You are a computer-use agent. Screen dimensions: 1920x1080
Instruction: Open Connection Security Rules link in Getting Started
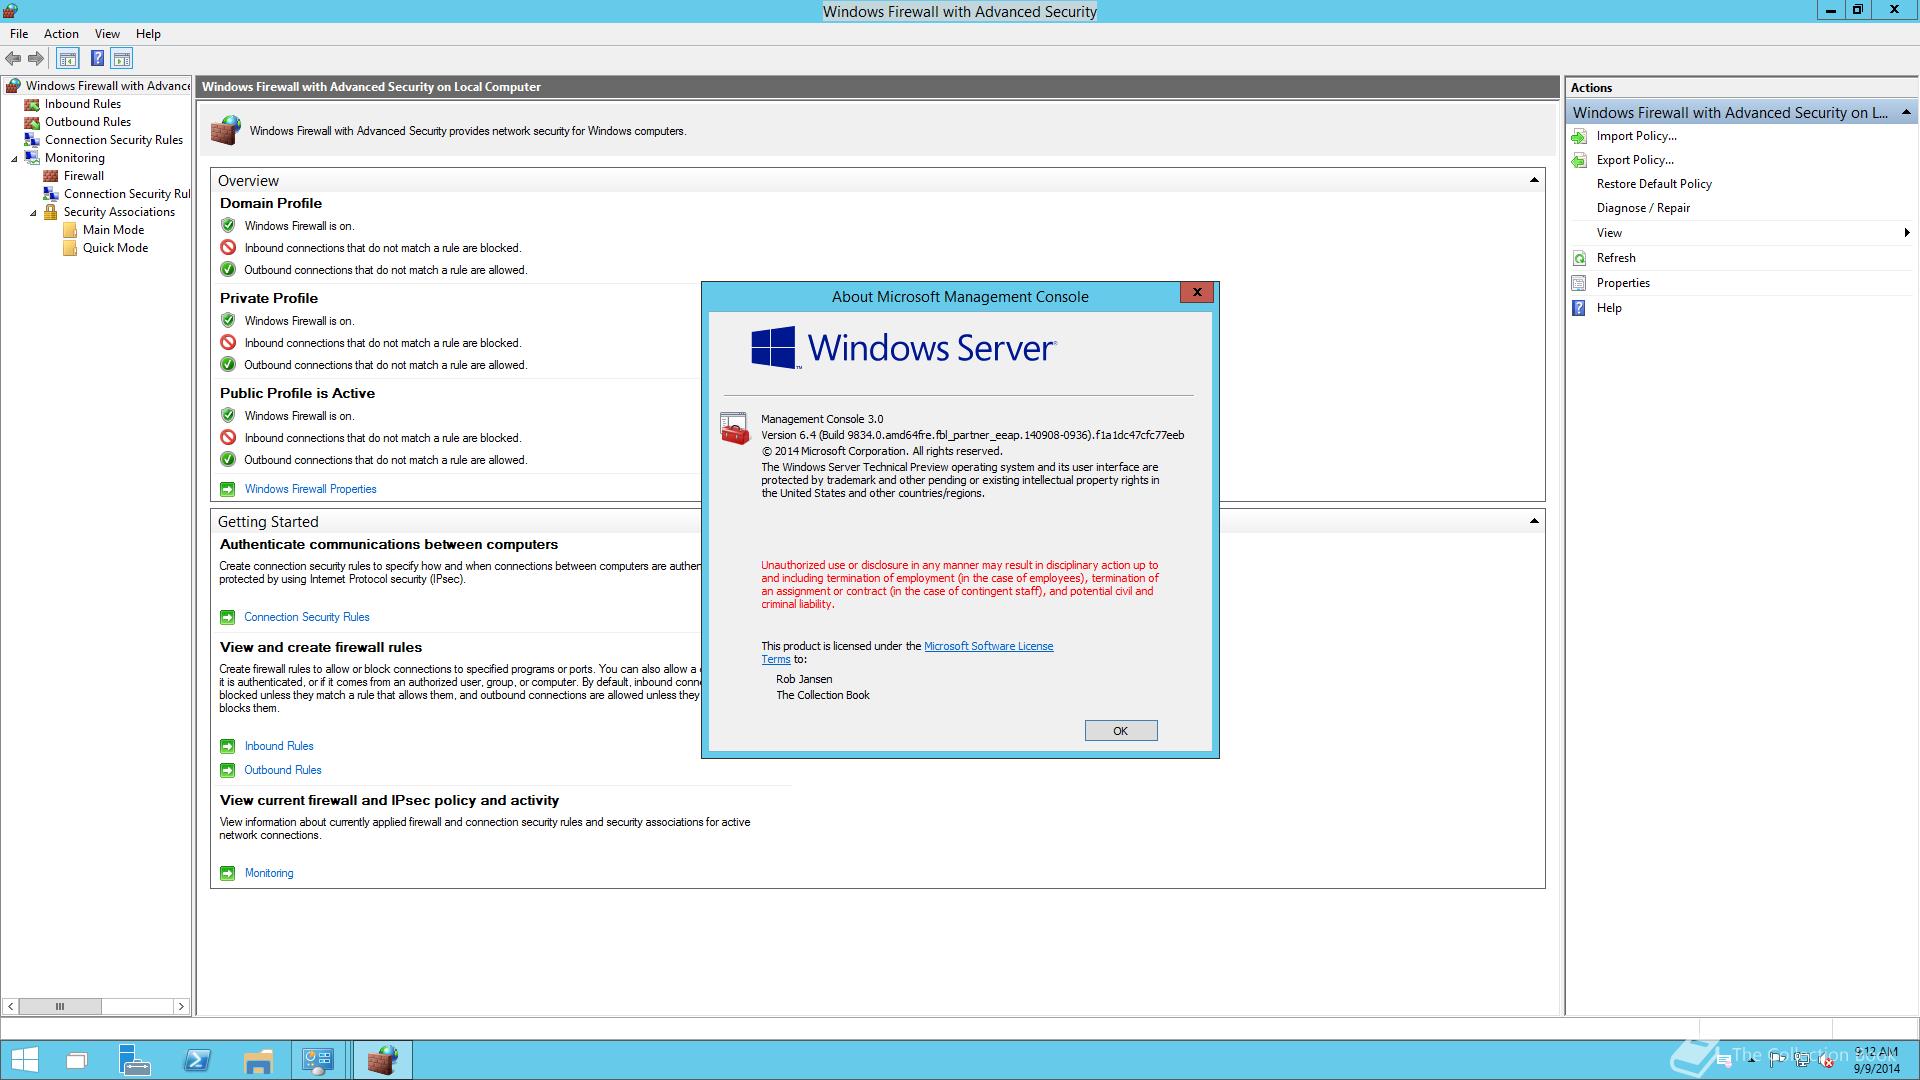307,617
